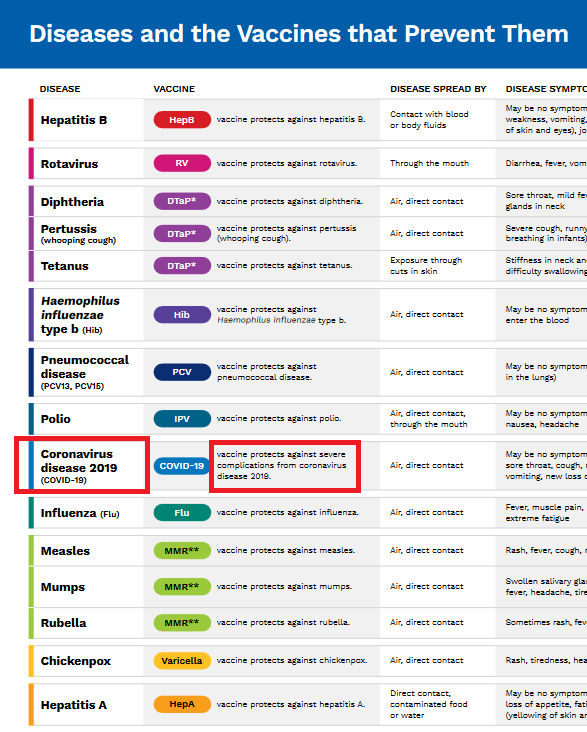Select Pertussis (whooping cough) disease name
Screen dimensions: 587x732
point(78,234)
